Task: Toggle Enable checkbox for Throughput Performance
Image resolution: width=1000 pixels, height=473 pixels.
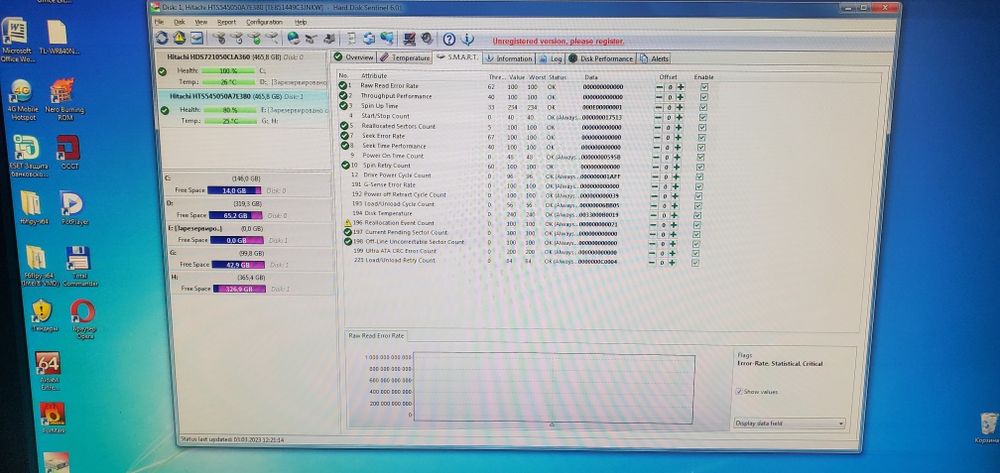Action: coord(703,96)
